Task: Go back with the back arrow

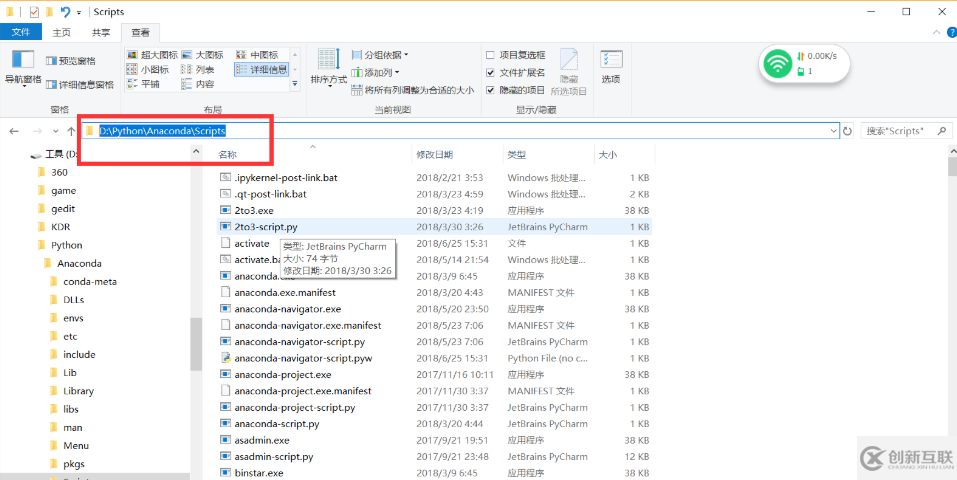Action: 14,131
